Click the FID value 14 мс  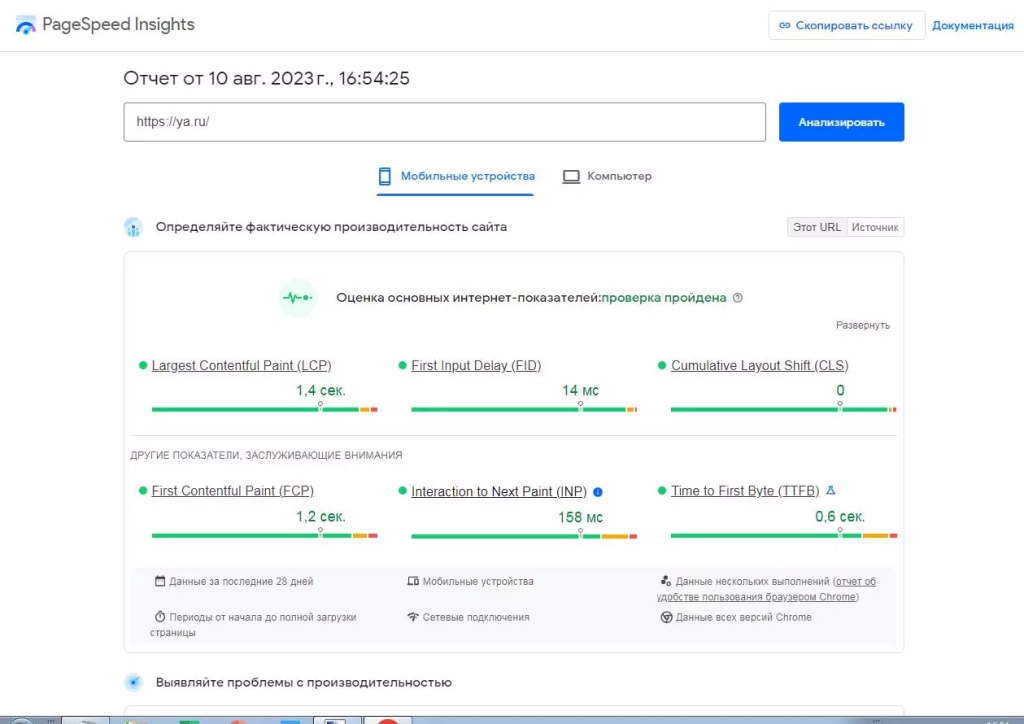pyautogui.click(x=581, y=390)
